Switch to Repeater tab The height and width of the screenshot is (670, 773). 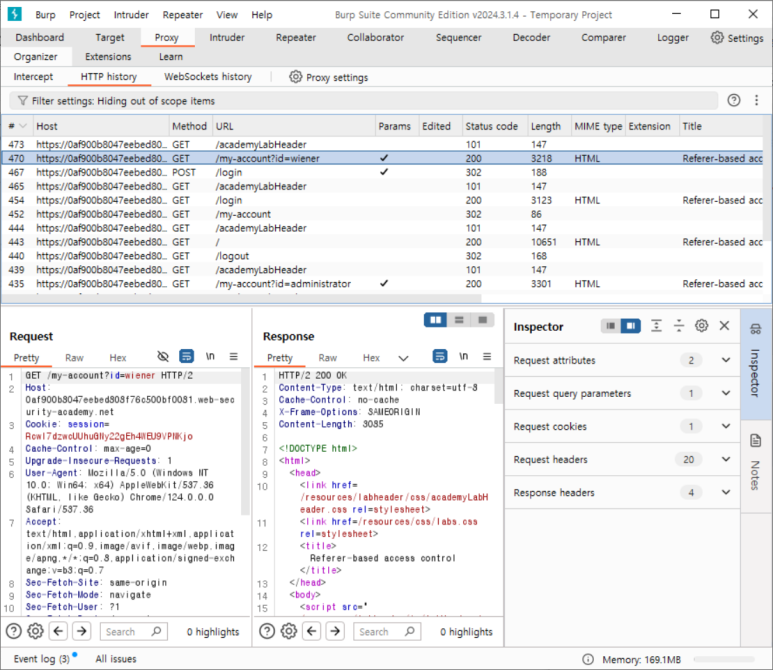click(295, 37)
